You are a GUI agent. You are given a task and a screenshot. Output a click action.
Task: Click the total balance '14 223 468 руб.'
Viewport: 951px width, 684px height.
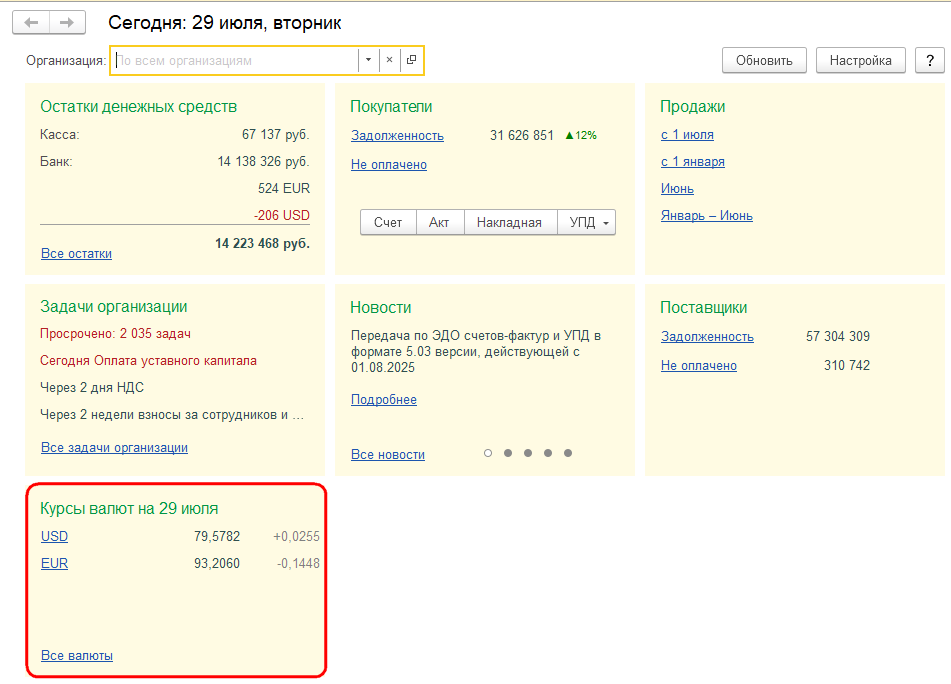(x=262, y=243)
